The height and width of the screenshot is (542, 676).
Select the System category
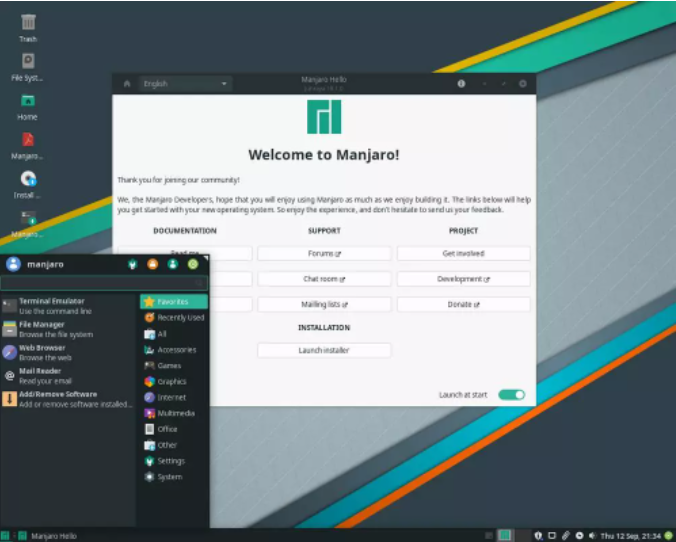[x=174, y=477]
